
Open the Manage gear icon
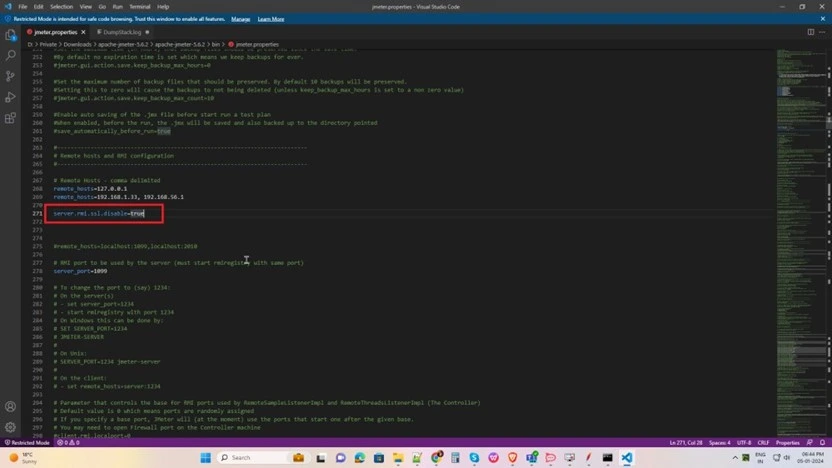click(x=11, y=427)
